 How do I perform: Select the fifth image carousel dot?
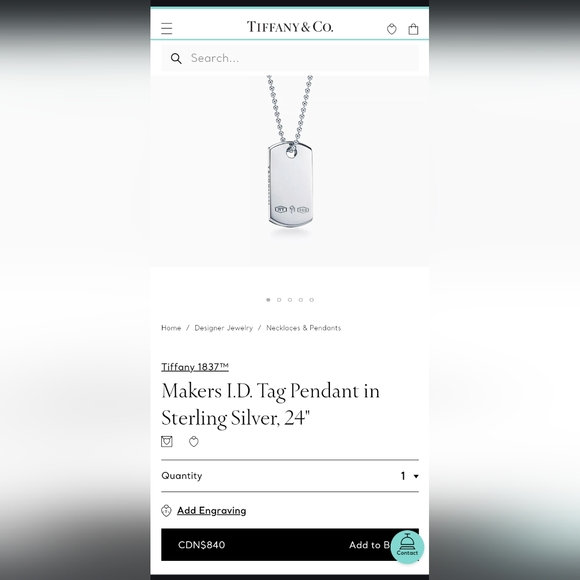pyautogui.click(x=311, y=300)
